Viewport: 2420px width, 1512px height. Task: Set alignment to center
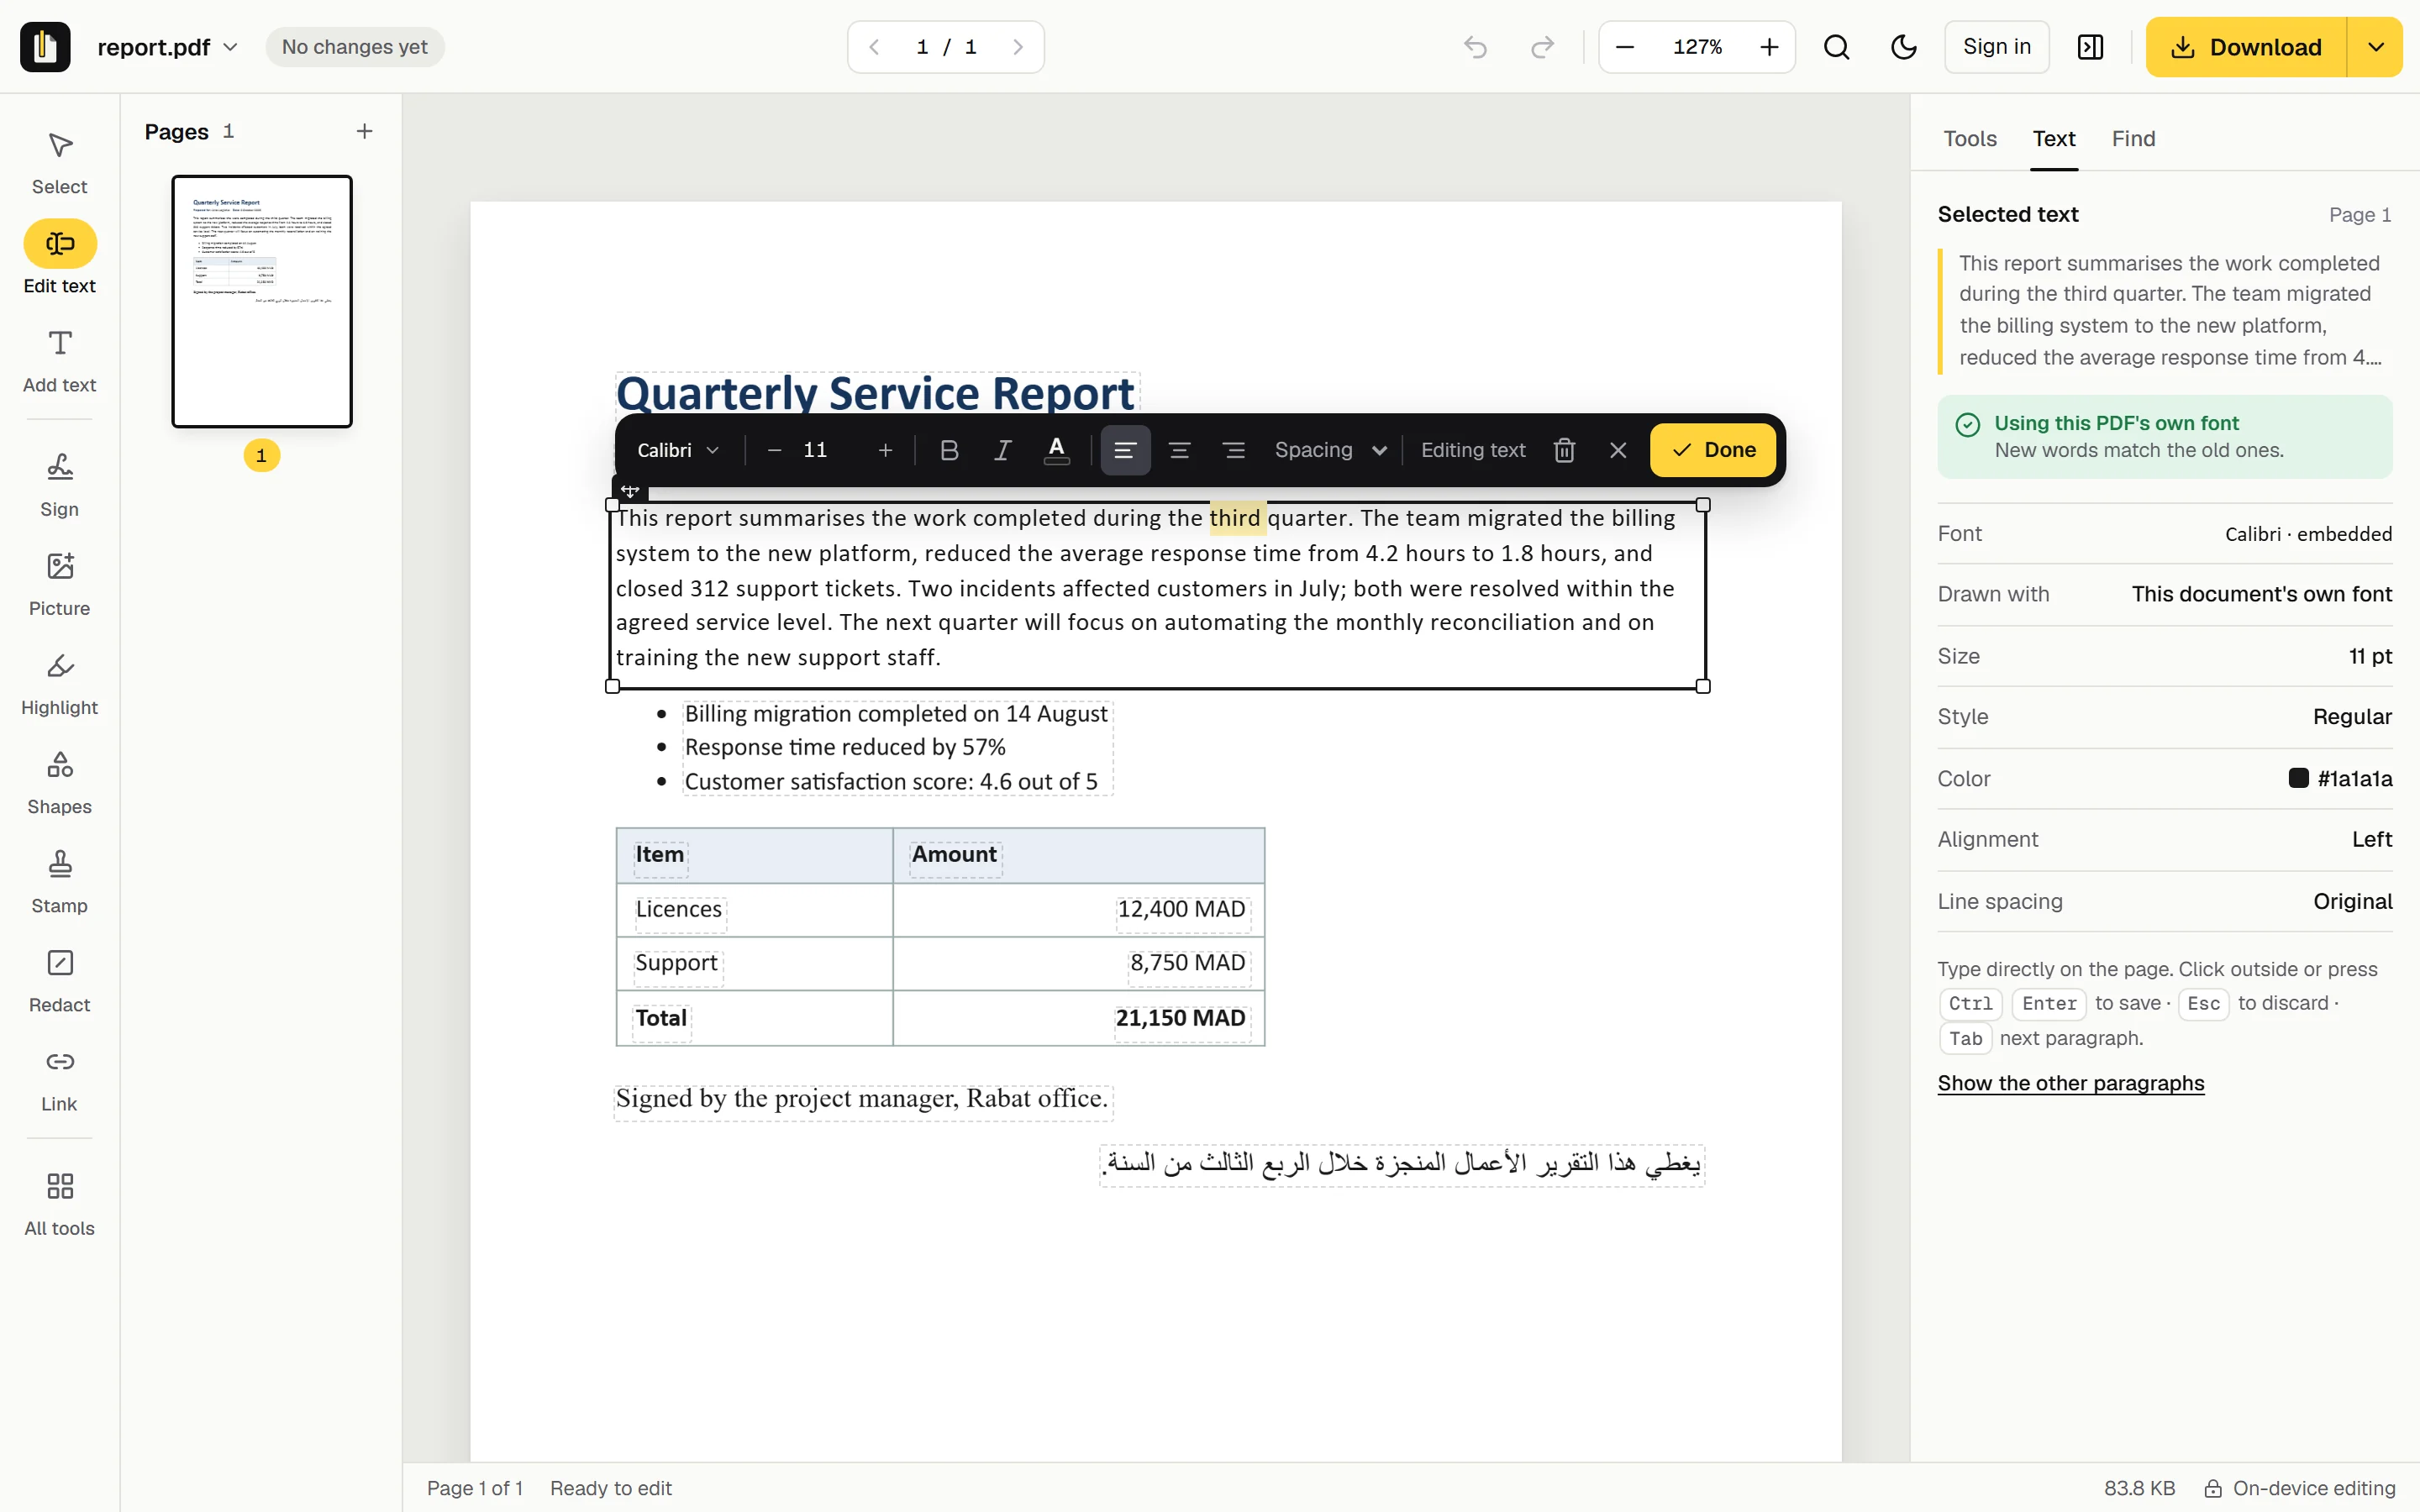[1179, 450]
